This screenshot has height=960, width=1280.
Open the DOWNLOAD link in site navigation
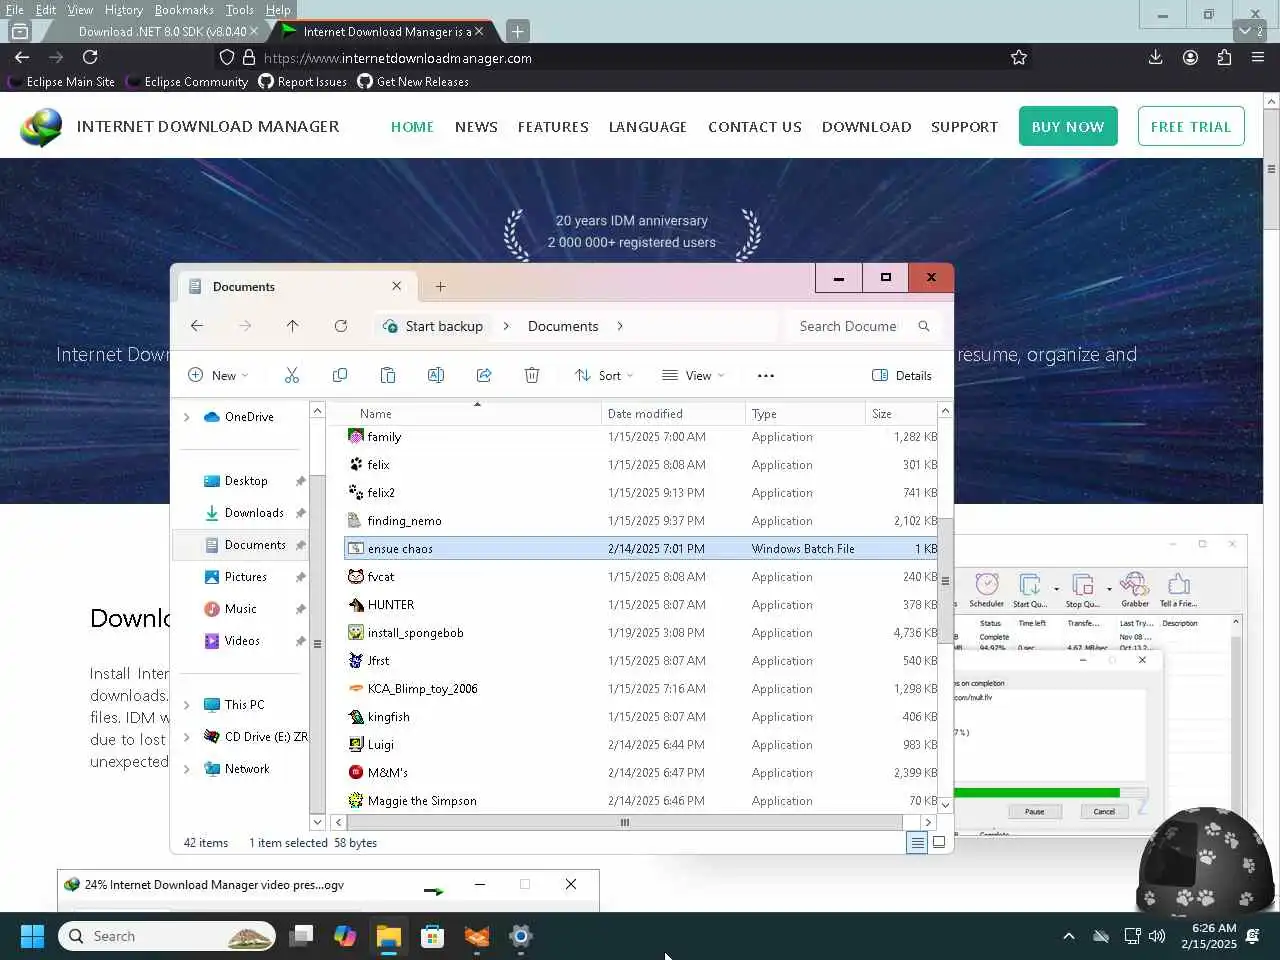click(x=866, y=127)
